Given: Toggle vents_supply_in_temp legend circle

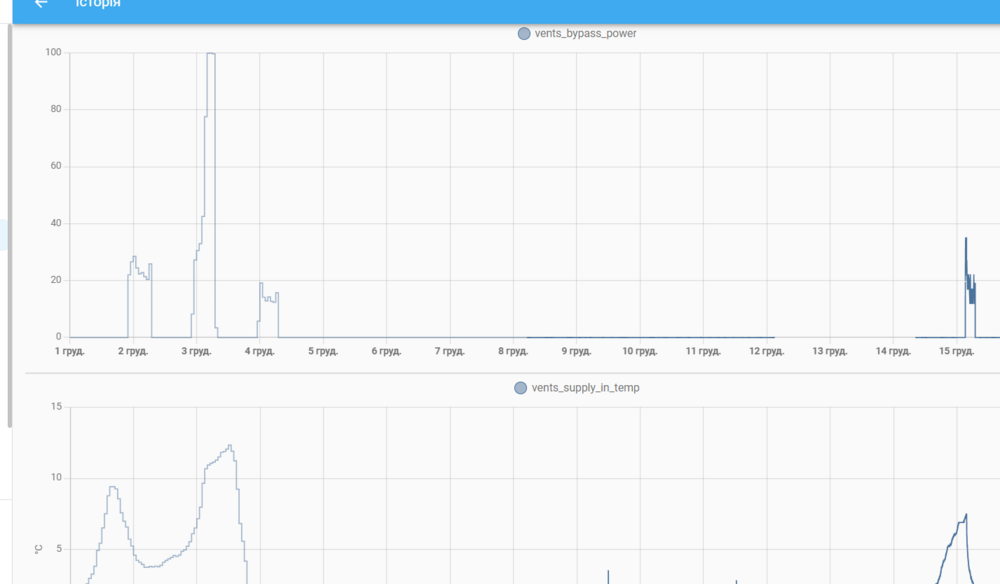Looking at the screenshot, I should [x=520, y=388].
